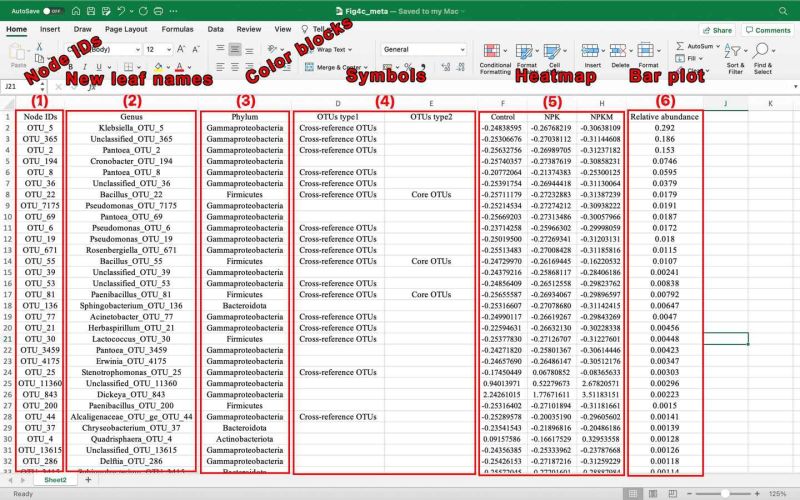Expand the Merge & Center dropdown arrow
800x500 pixels.
[x=365, y=67]
